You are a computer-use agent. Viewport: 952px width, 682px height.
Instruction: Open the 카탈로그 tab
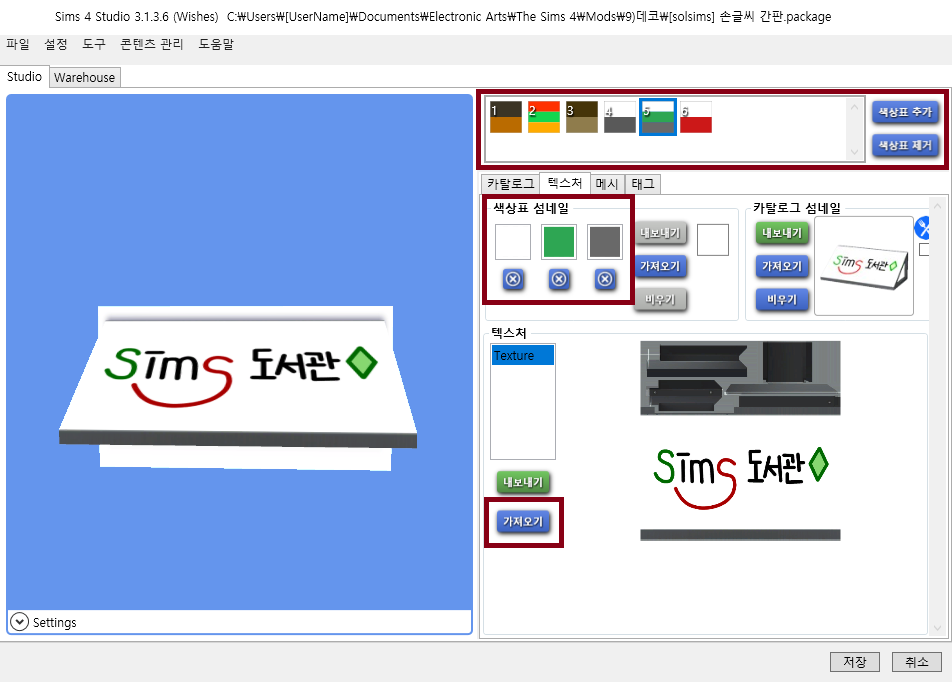(511, 183)
